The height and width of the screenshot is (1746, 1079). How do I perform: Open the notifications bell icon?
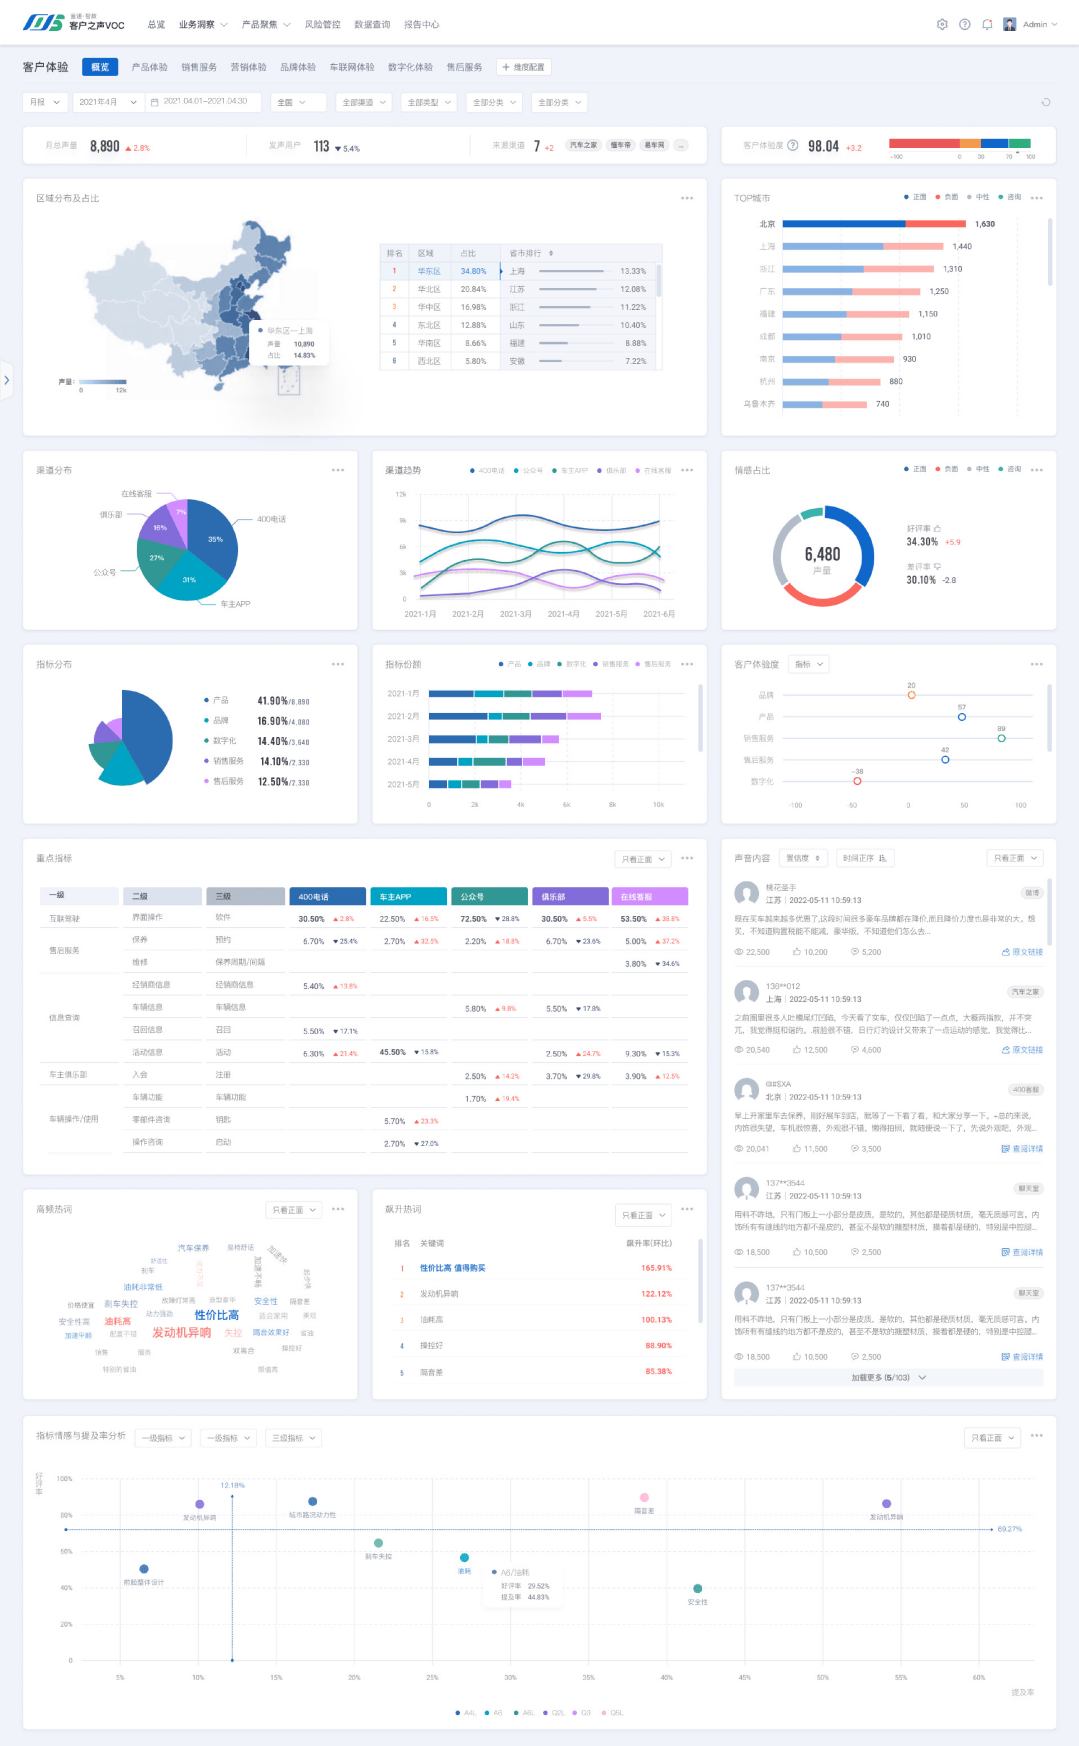click(x=987, y=24)
